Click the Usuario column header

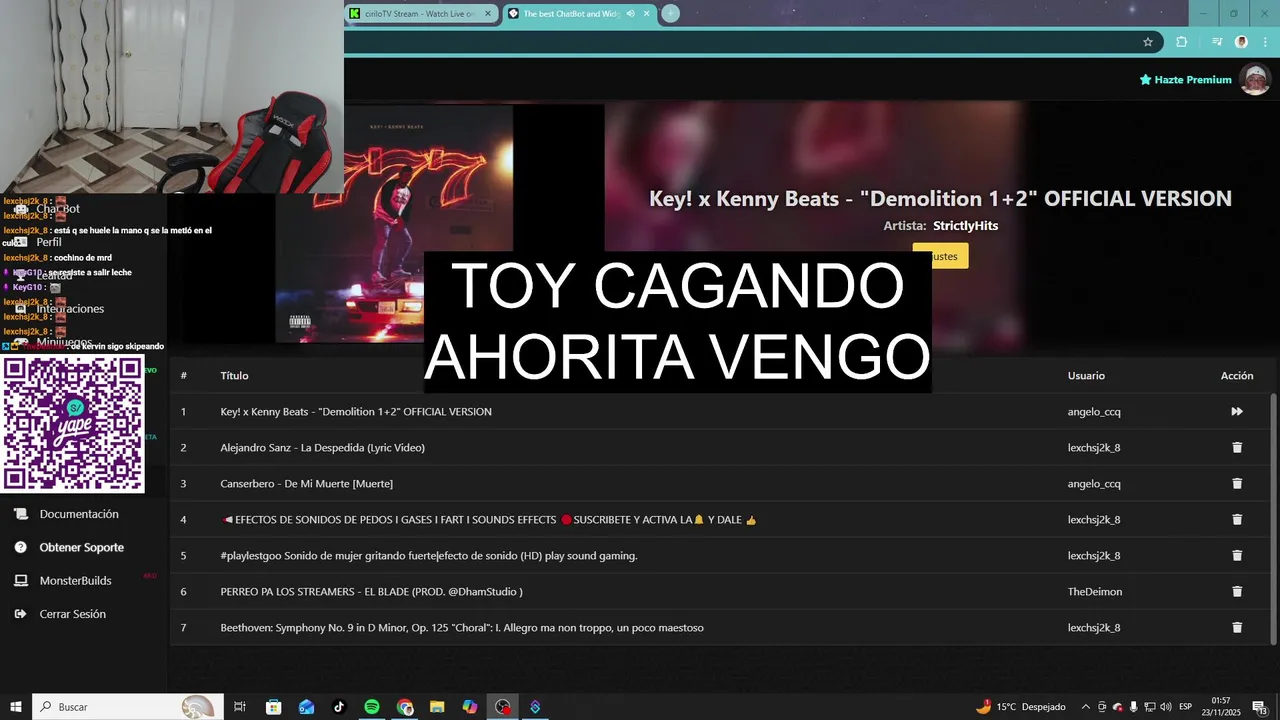[x=1086, y=375]
